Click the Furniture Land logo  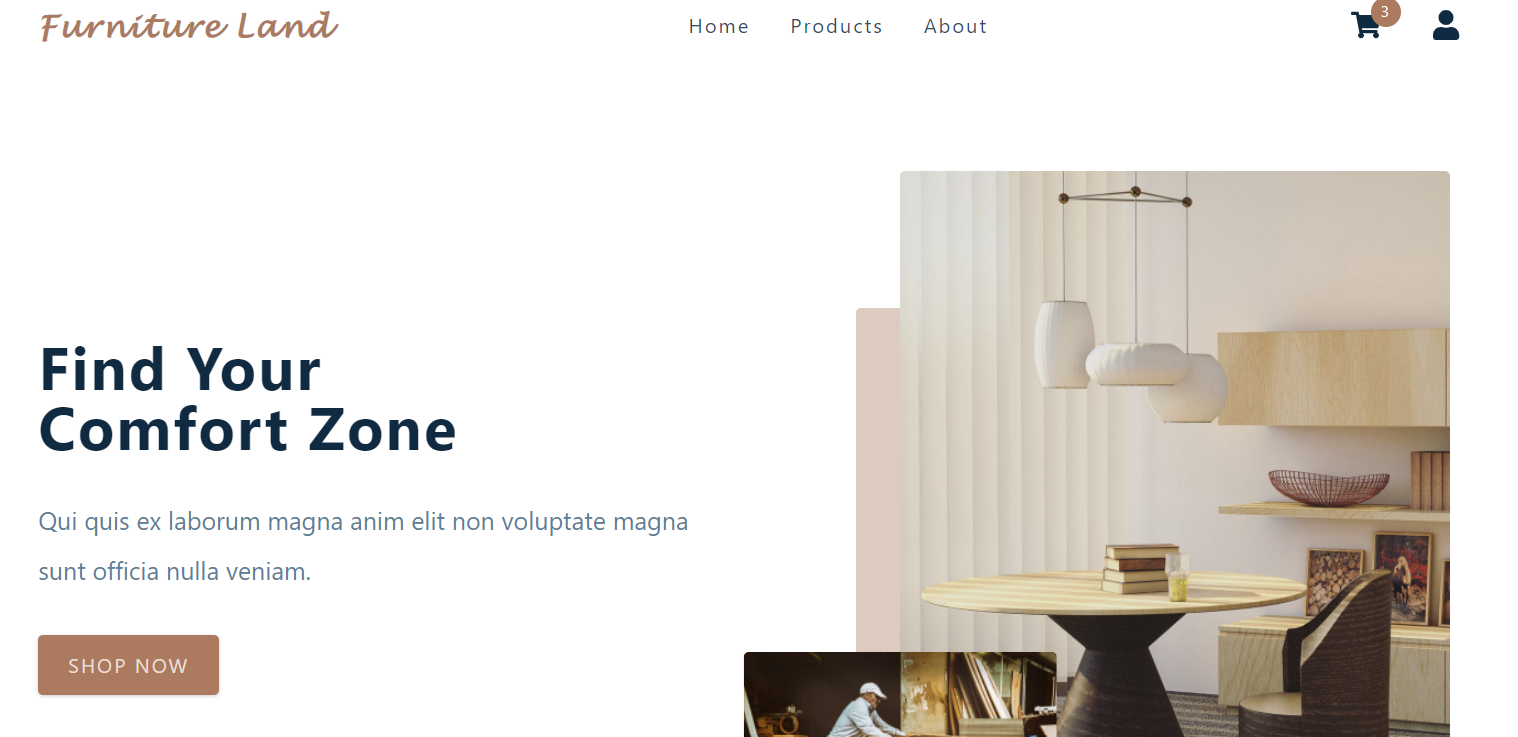189,26
